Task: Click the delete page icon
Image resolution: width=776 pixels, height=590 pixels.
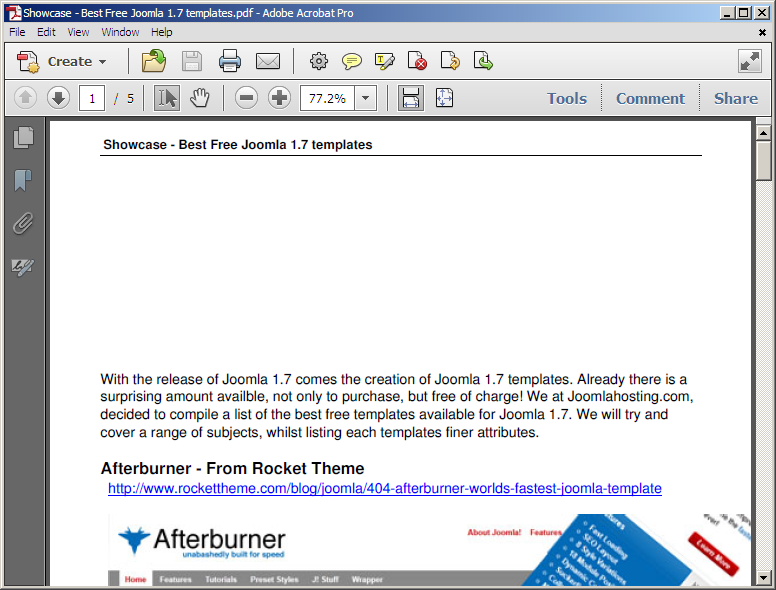Action: point(417,61)
